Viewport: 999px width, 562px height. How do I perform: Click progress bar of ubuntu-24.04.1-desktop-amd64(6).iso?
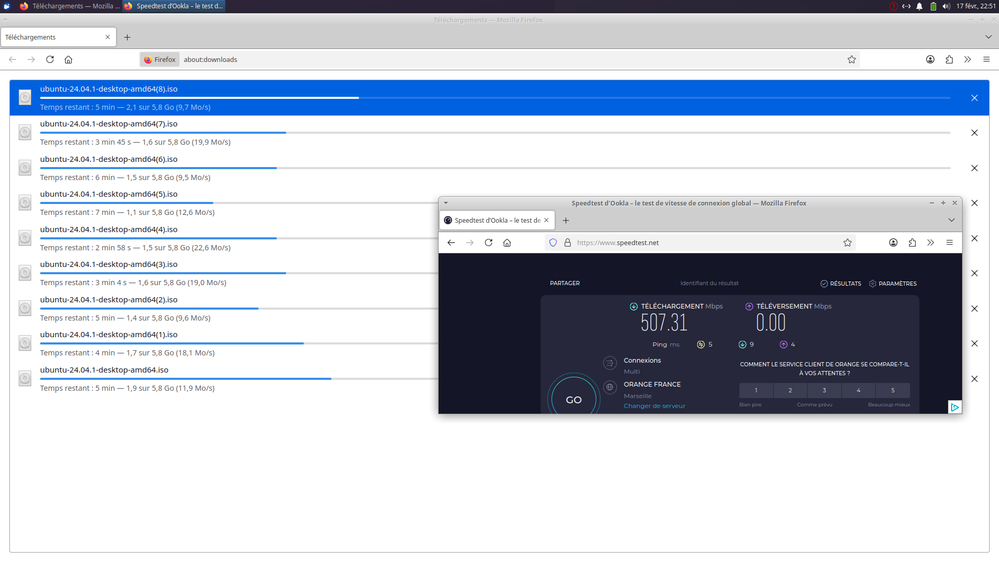(x=495, y=168)
